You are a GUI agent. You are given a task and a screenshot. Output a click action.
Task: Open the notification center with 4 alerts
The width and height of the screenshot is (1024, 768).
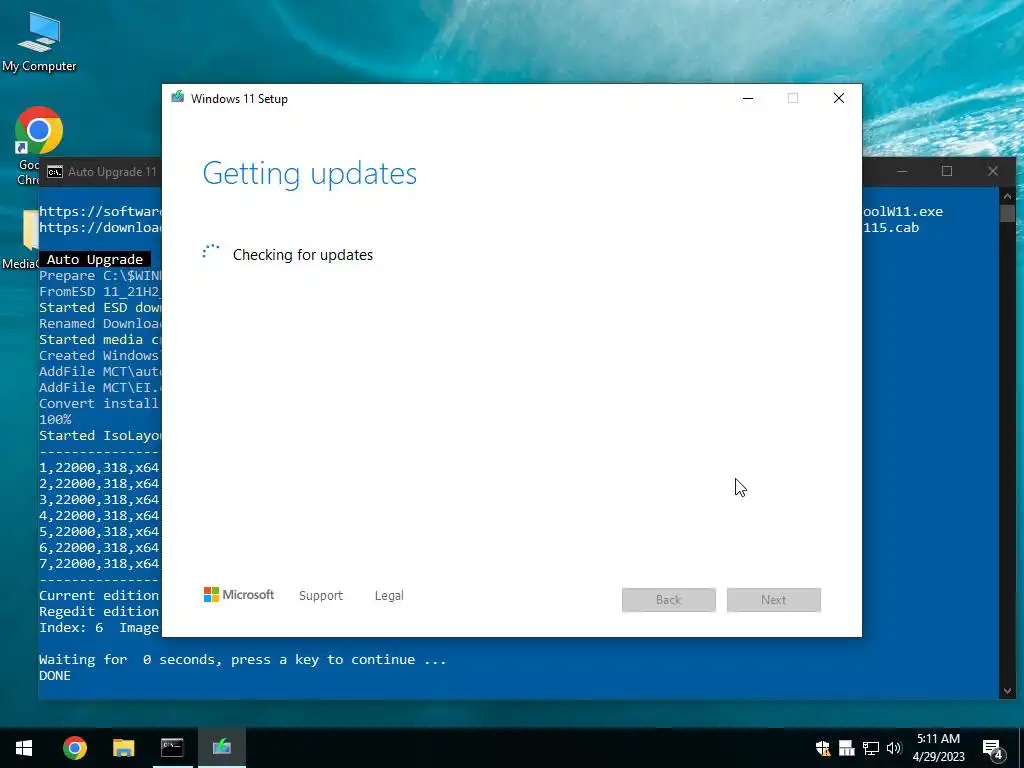[x=993, y=749]
